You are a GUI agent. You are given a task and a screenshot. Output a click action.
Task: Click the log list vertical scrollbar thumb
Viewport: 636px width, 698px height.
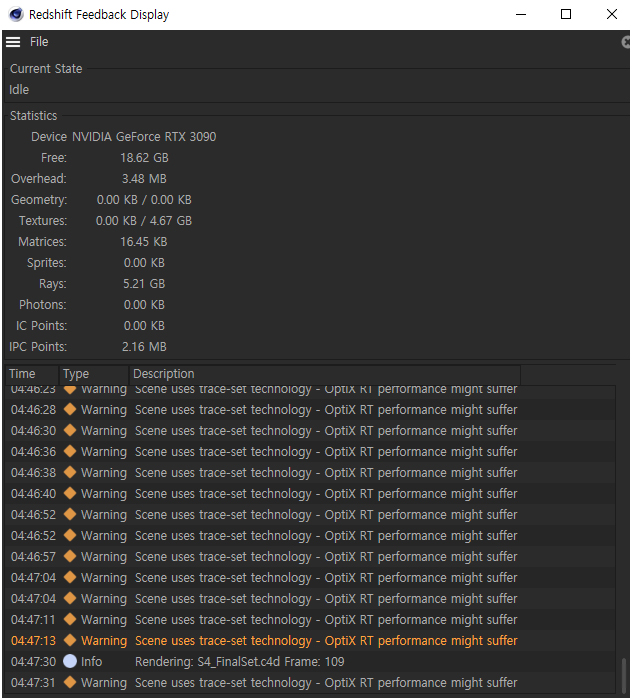pyautogui.click(x=623, y=675)
